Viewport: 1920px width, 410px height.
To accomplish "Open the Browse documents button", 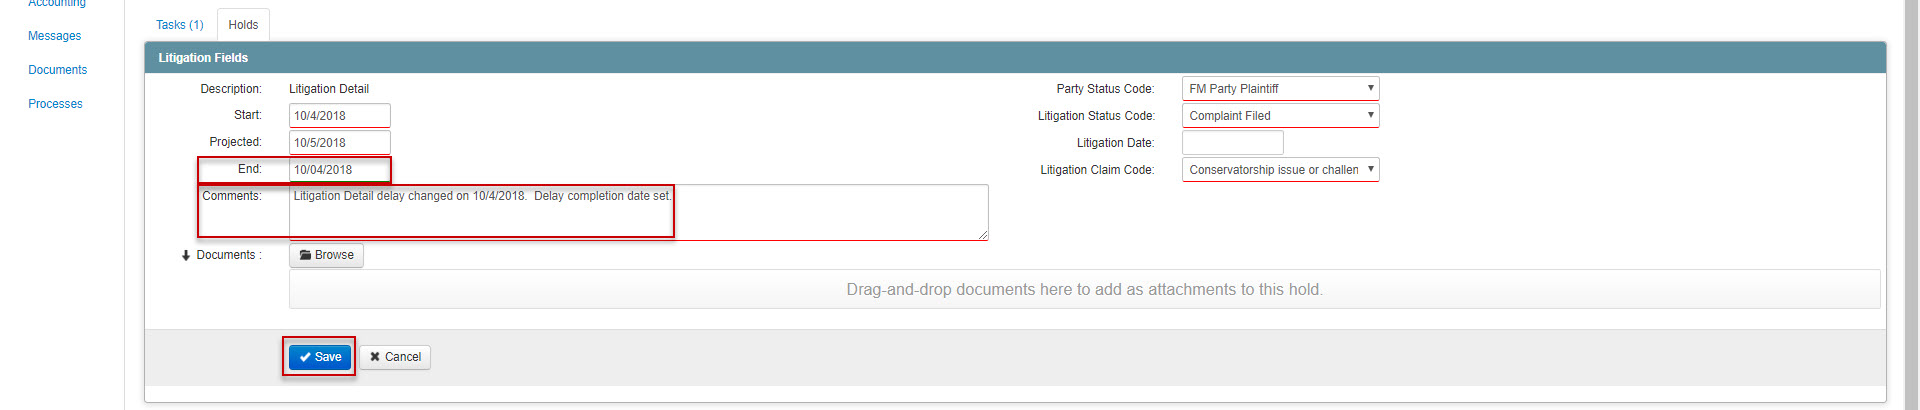I will click(327, 255).
